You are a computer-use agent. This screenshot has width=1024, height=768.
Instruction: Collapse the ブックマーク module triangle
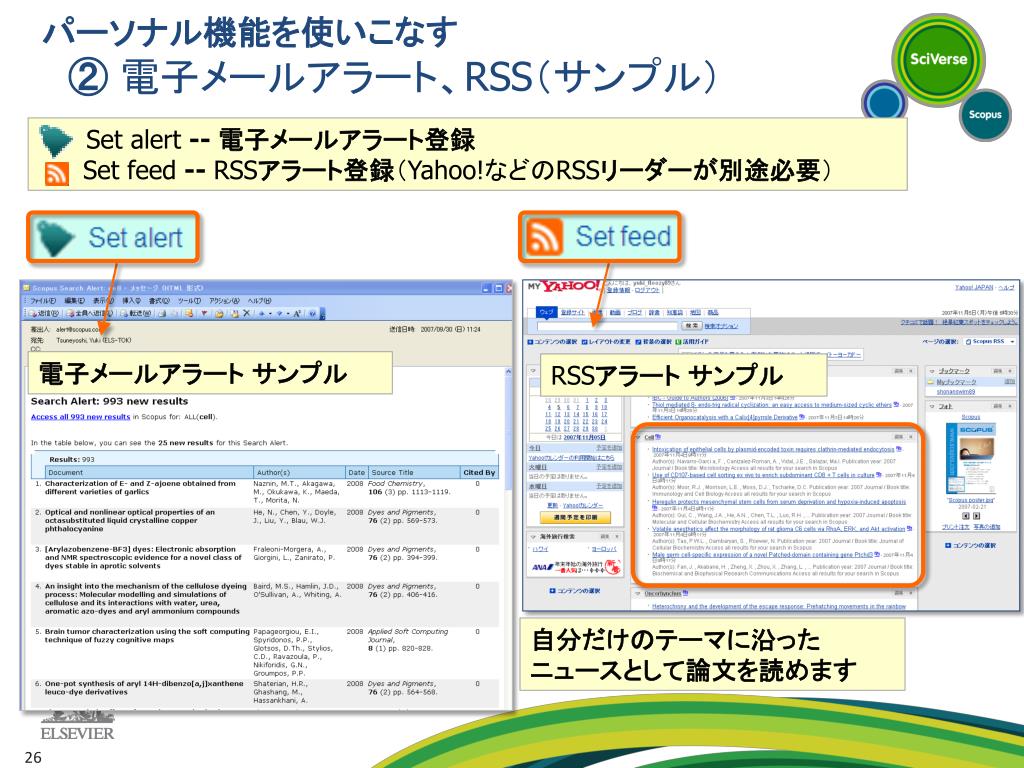tap(932, 371)
